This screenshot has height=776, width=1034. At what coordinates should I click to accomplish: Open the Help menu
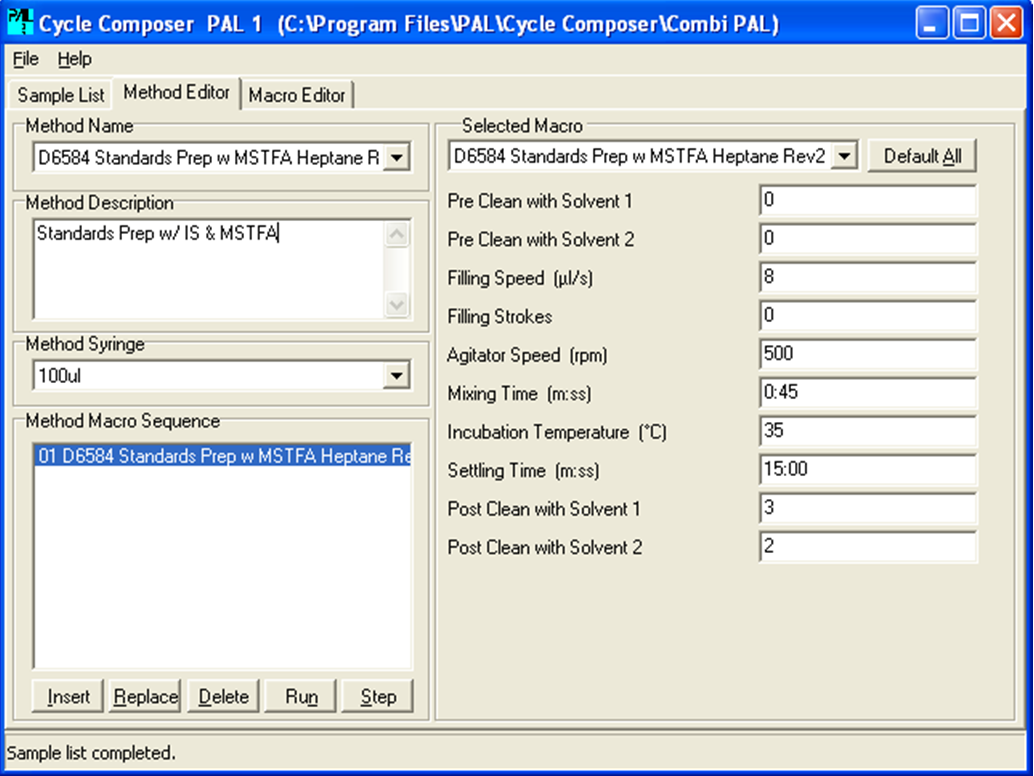pyautogui.click(x=75, y=59)
